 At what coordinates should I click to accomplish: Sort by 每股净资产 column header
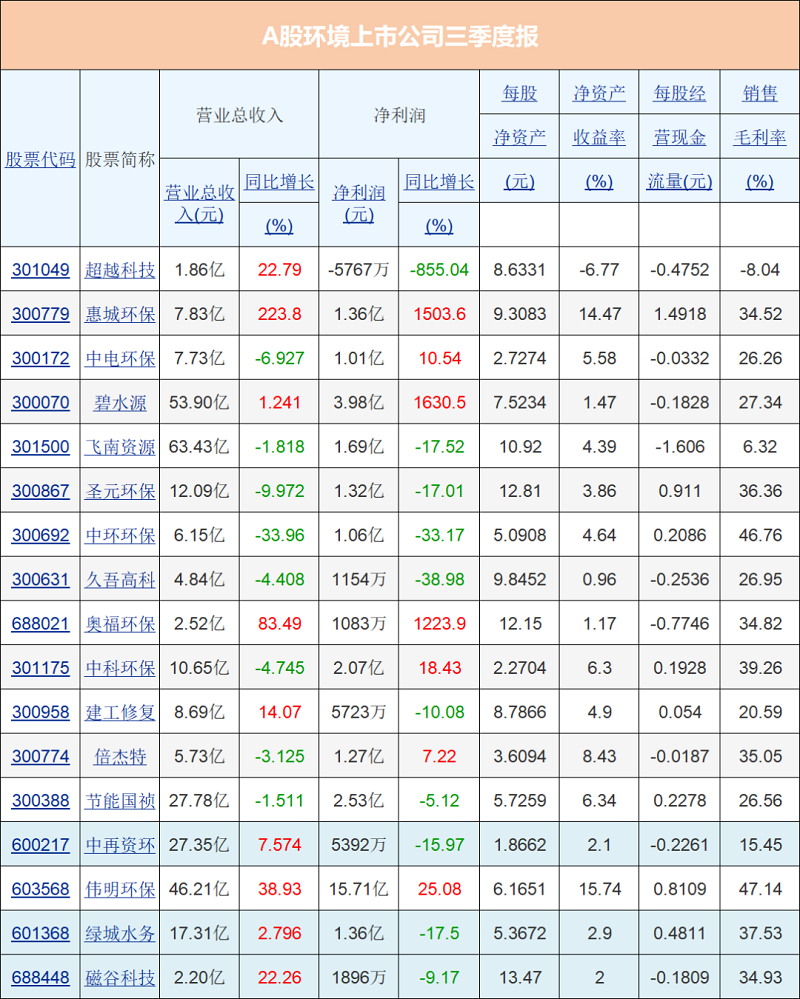pyautogui.click(x=519, y=137)
